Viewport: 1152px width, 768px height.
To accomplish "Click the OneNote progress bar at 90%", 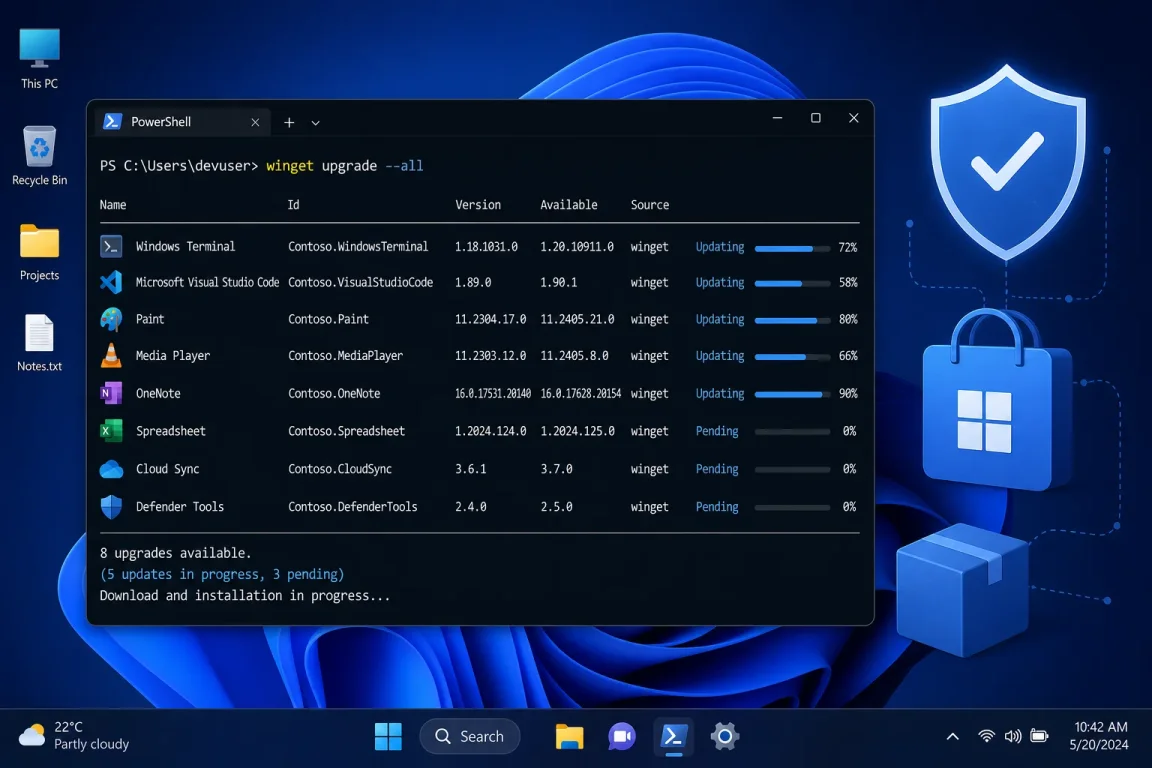I will coord(792,395).
